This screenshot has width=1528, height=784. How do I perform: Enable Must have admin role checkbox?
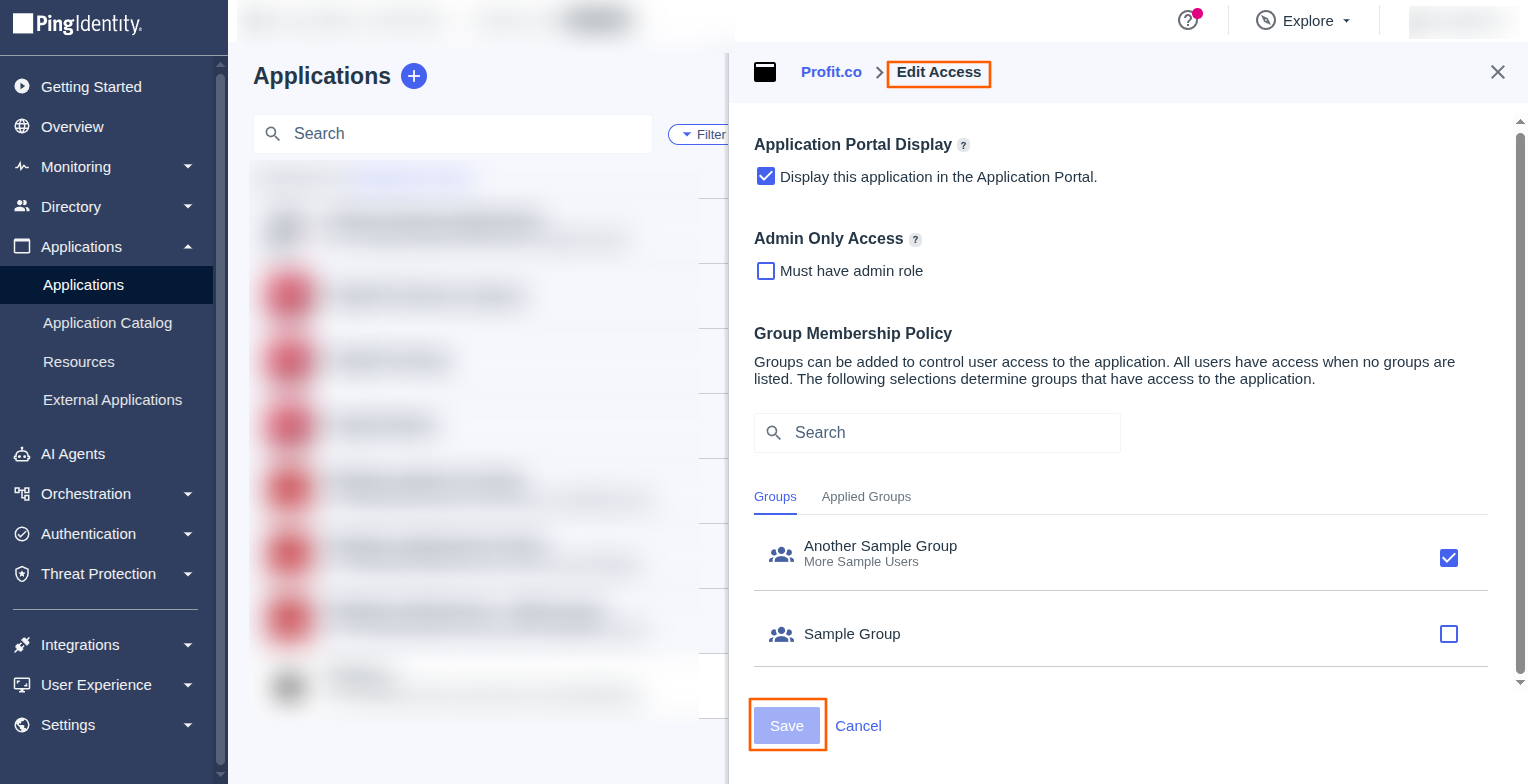[766, 271]
